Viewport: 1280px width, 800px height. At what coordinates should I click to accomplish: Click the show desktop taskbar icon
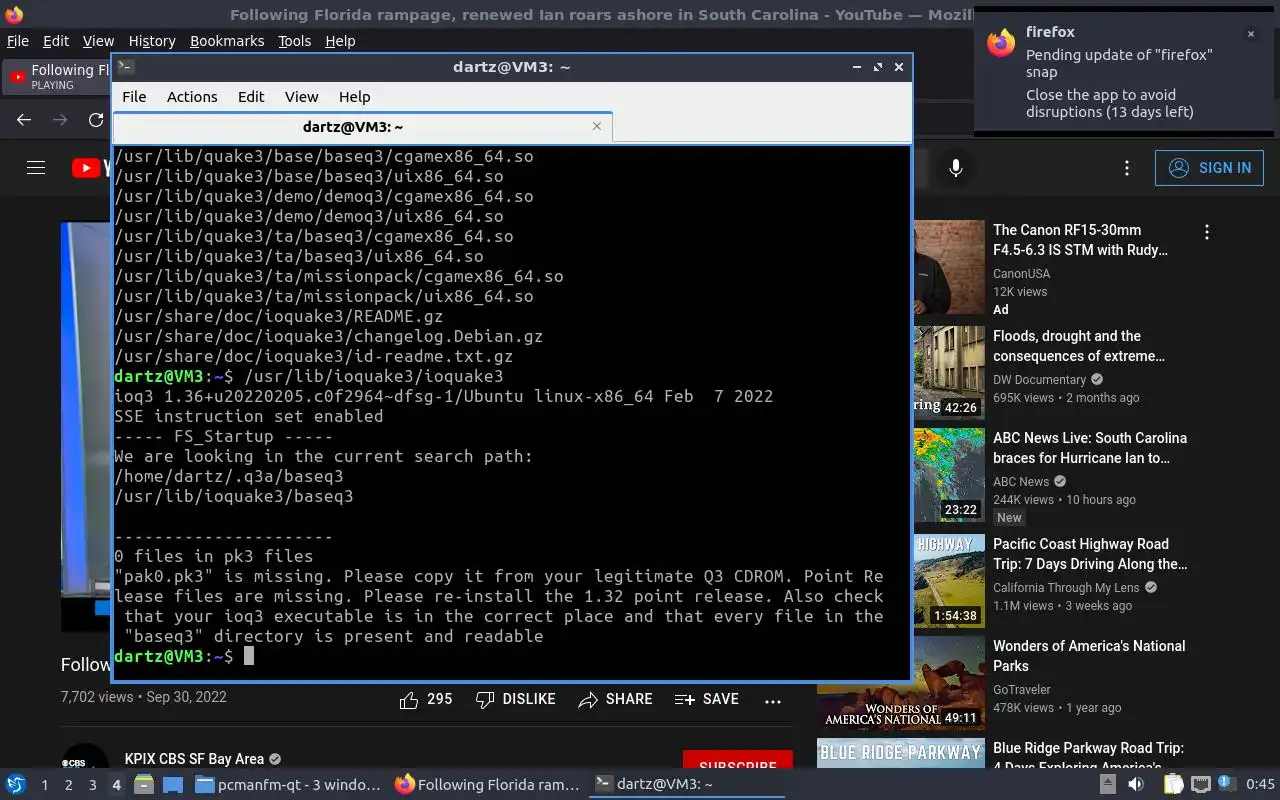[x=173, y=785]
